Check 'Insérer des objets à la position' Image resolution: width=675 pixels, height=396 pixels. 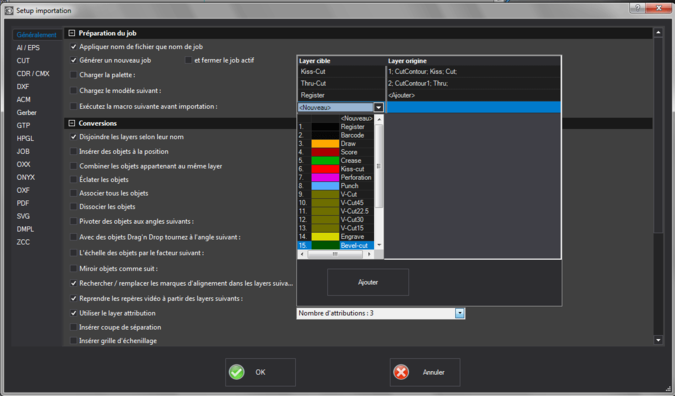pos(74,152)
